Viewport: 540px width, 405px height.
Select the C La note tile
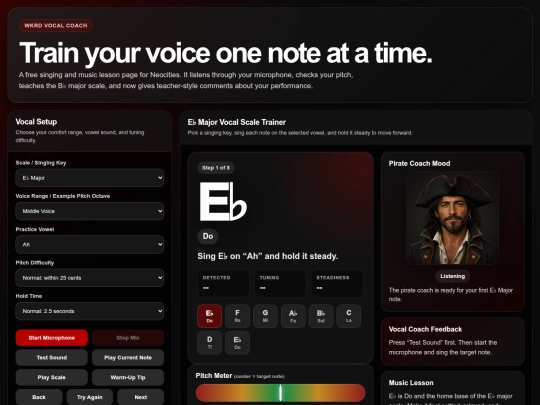pyautogui.click(x=349, y=316)
